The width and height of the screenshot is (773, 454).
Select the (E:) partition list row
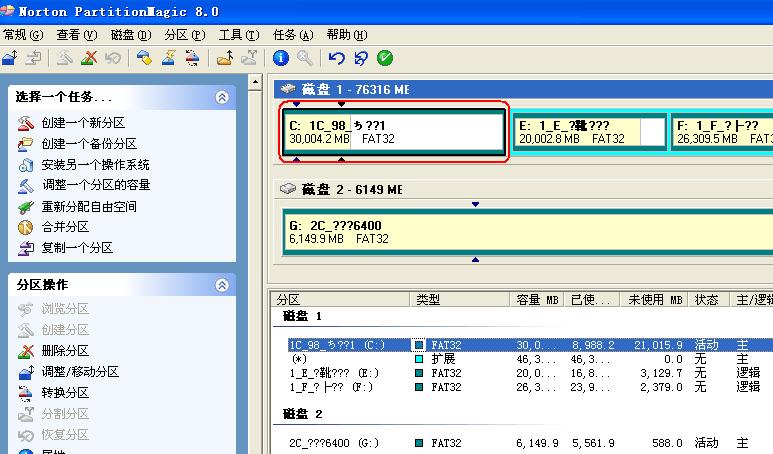coord(530,373)
